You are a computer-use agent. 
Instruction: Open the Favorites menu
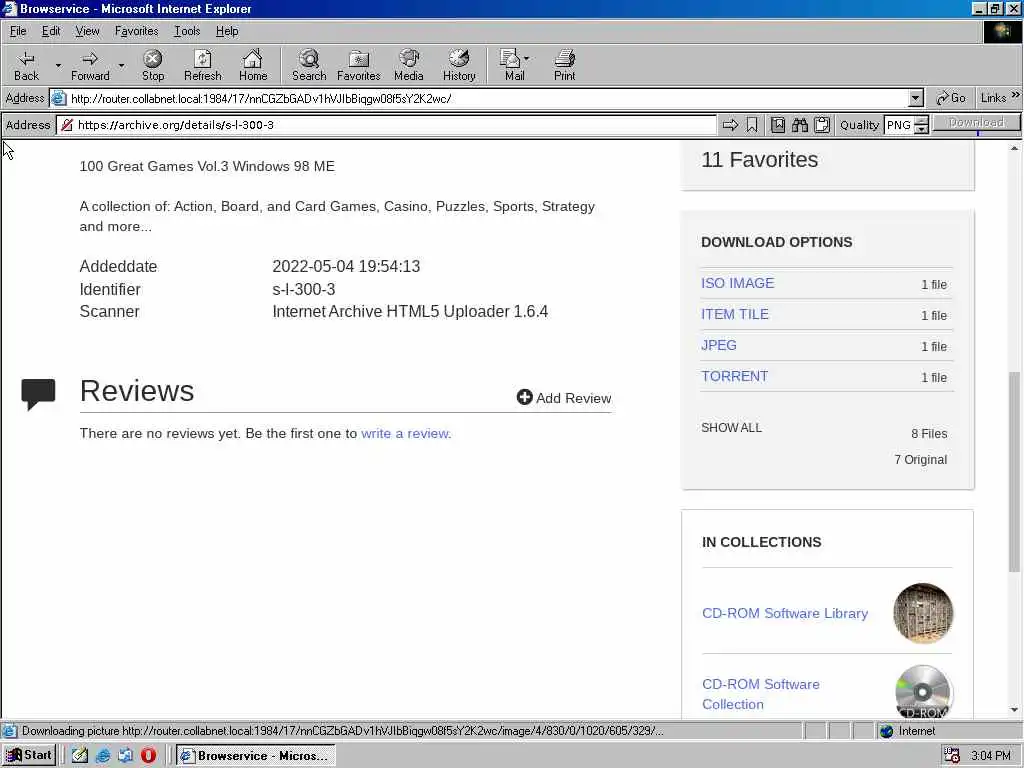(x=136, y=31)
